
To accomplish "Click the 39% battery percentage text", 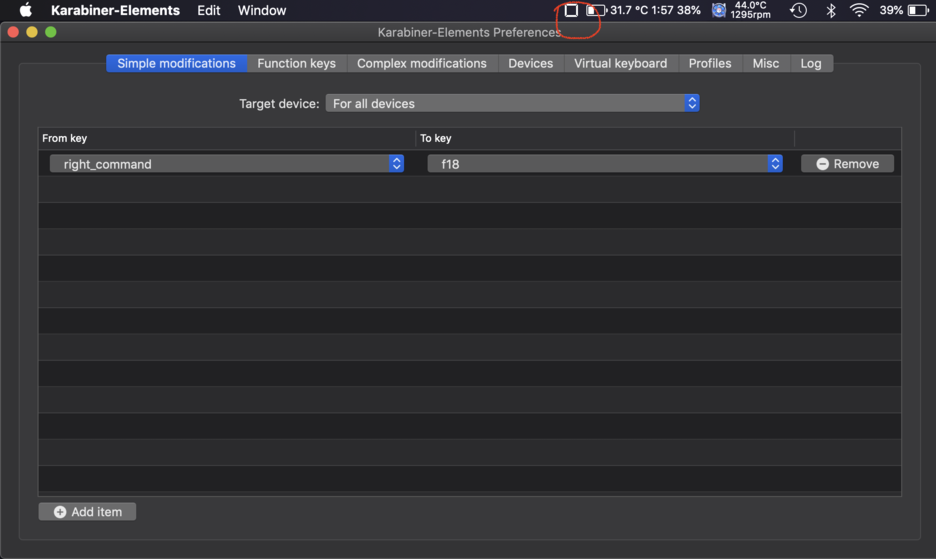I will [x=891, y=10].
